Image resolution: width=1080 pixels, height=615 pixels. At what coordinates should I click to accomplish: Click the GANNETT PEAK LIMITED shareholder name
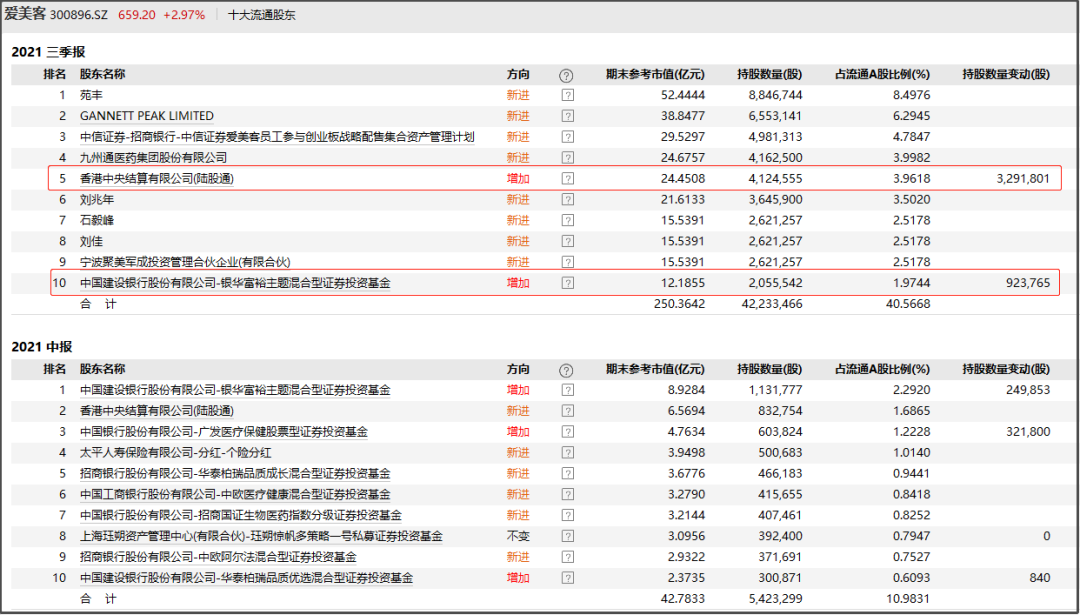click(147, 116)
